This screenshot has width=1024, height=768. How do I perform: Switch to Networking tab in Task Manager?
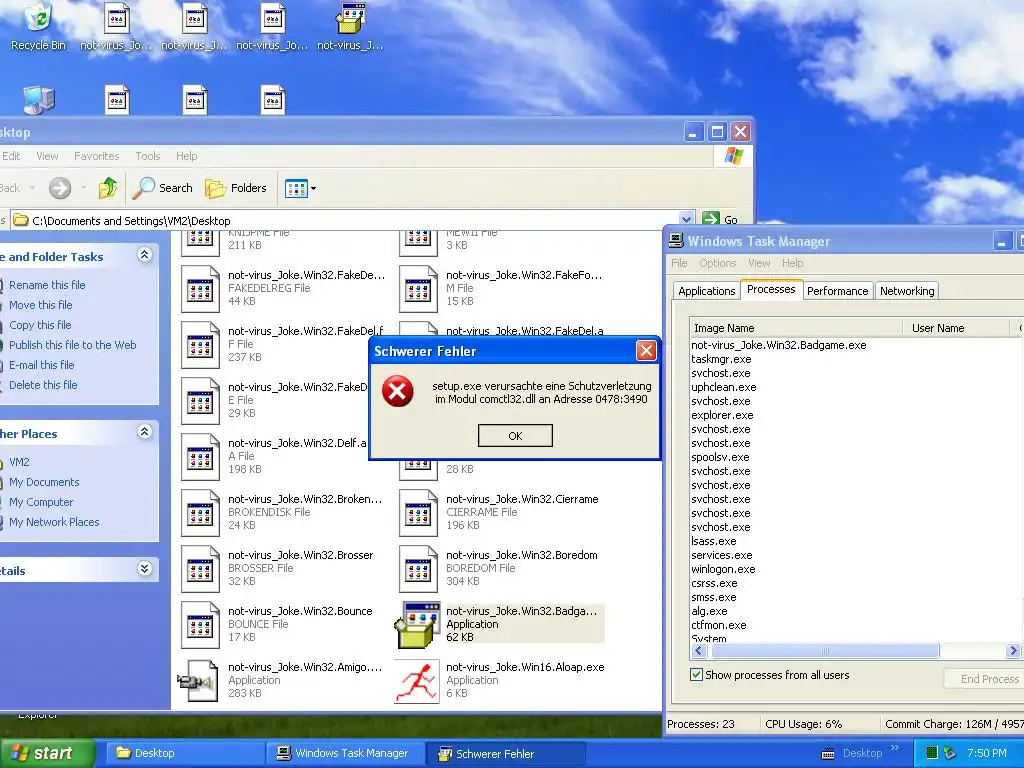906,291
